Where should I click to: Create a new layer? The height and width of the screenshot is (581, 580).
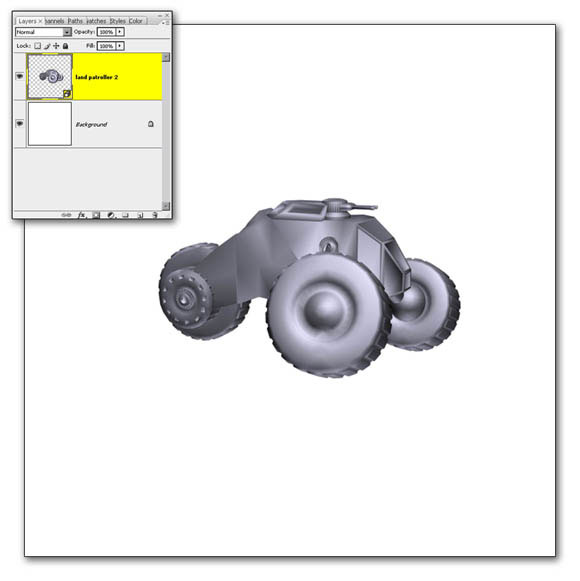(x=140, y=215)
